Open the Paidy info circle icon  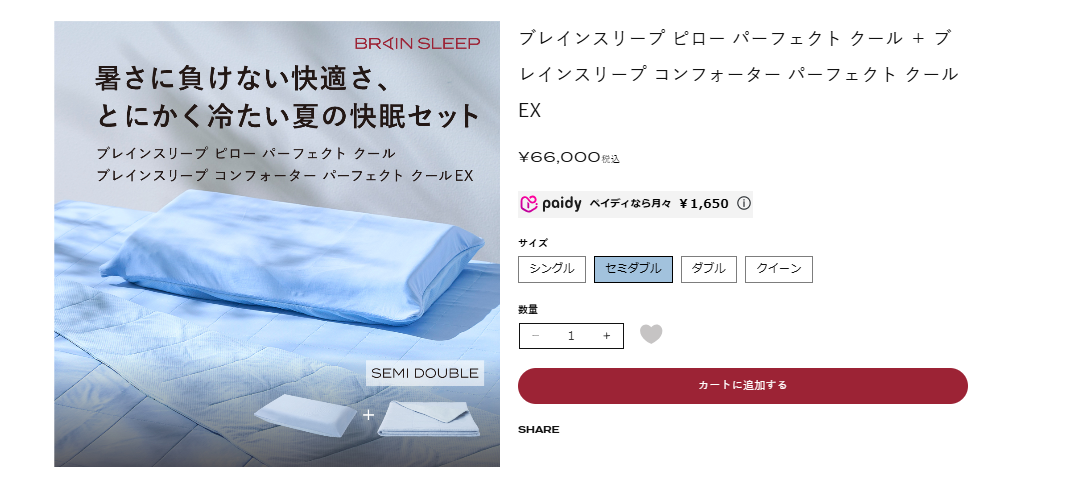744,203
